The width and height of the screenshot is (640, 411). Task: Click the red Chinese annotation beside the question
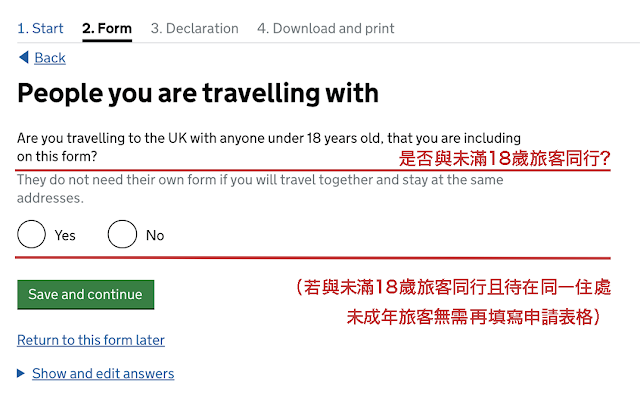coord(504,158)
